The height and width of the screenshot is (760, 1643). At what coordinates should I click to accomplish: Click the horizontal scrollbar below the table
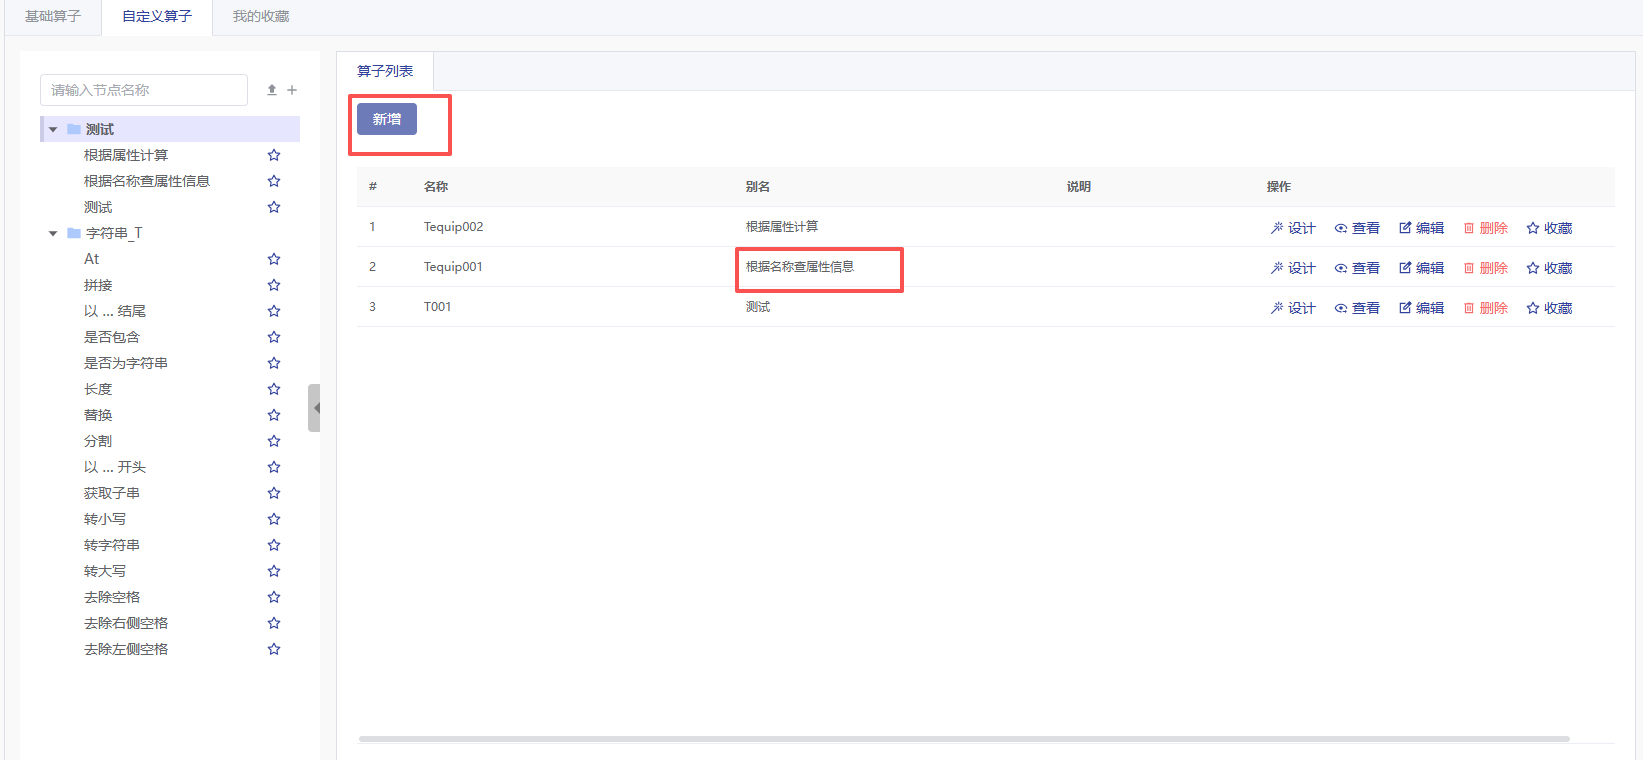pyautogui.click(x=963, y=739)
